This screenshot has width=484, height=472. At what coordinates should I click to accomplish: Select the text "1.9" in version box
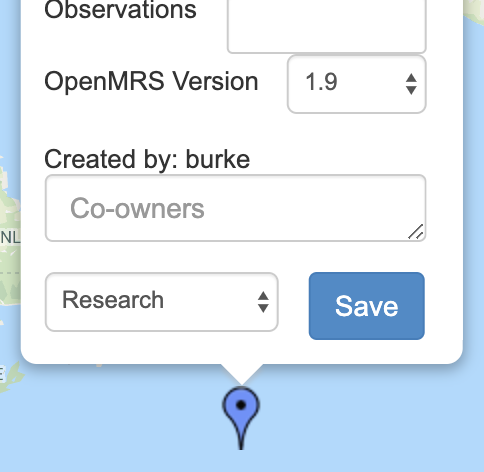(x=321, y=82)
